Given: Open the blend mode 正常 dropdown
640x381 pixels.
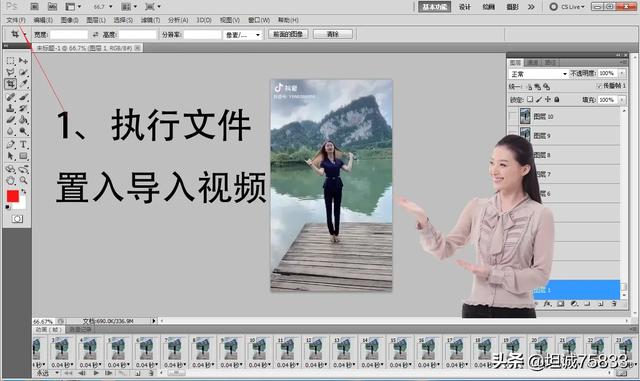Looking at the screenshot, I should point(538,74).
